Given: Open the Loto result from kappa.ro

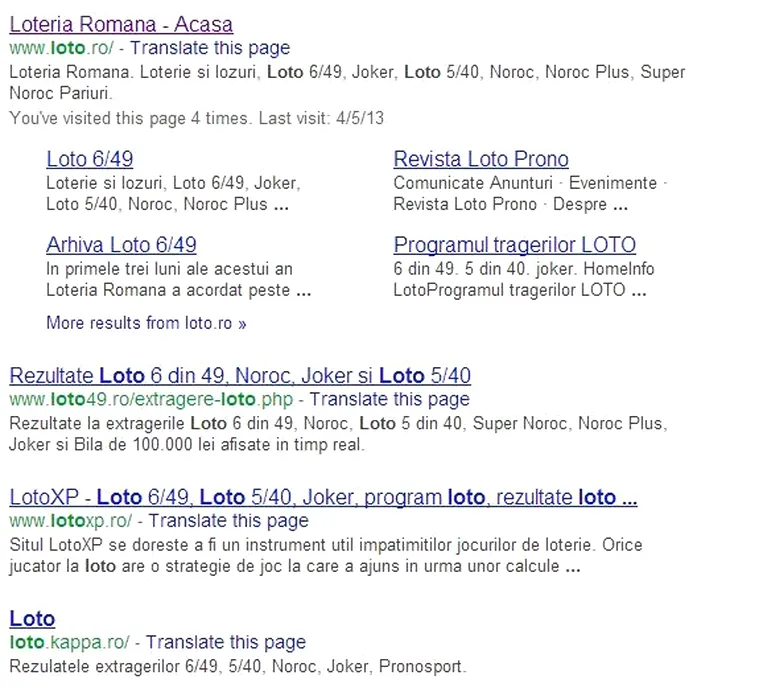Looking at the screenshot, I should click(x=32, y=618).
